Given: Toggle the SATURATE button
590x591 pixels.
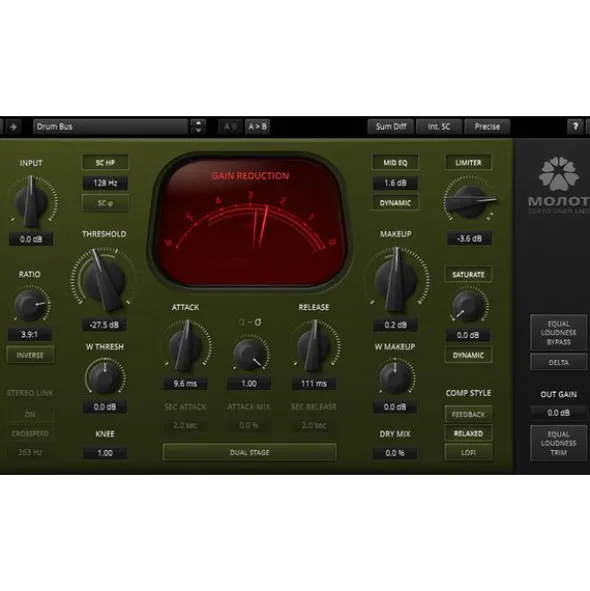Looking at the screenshot, I should 468,274.
